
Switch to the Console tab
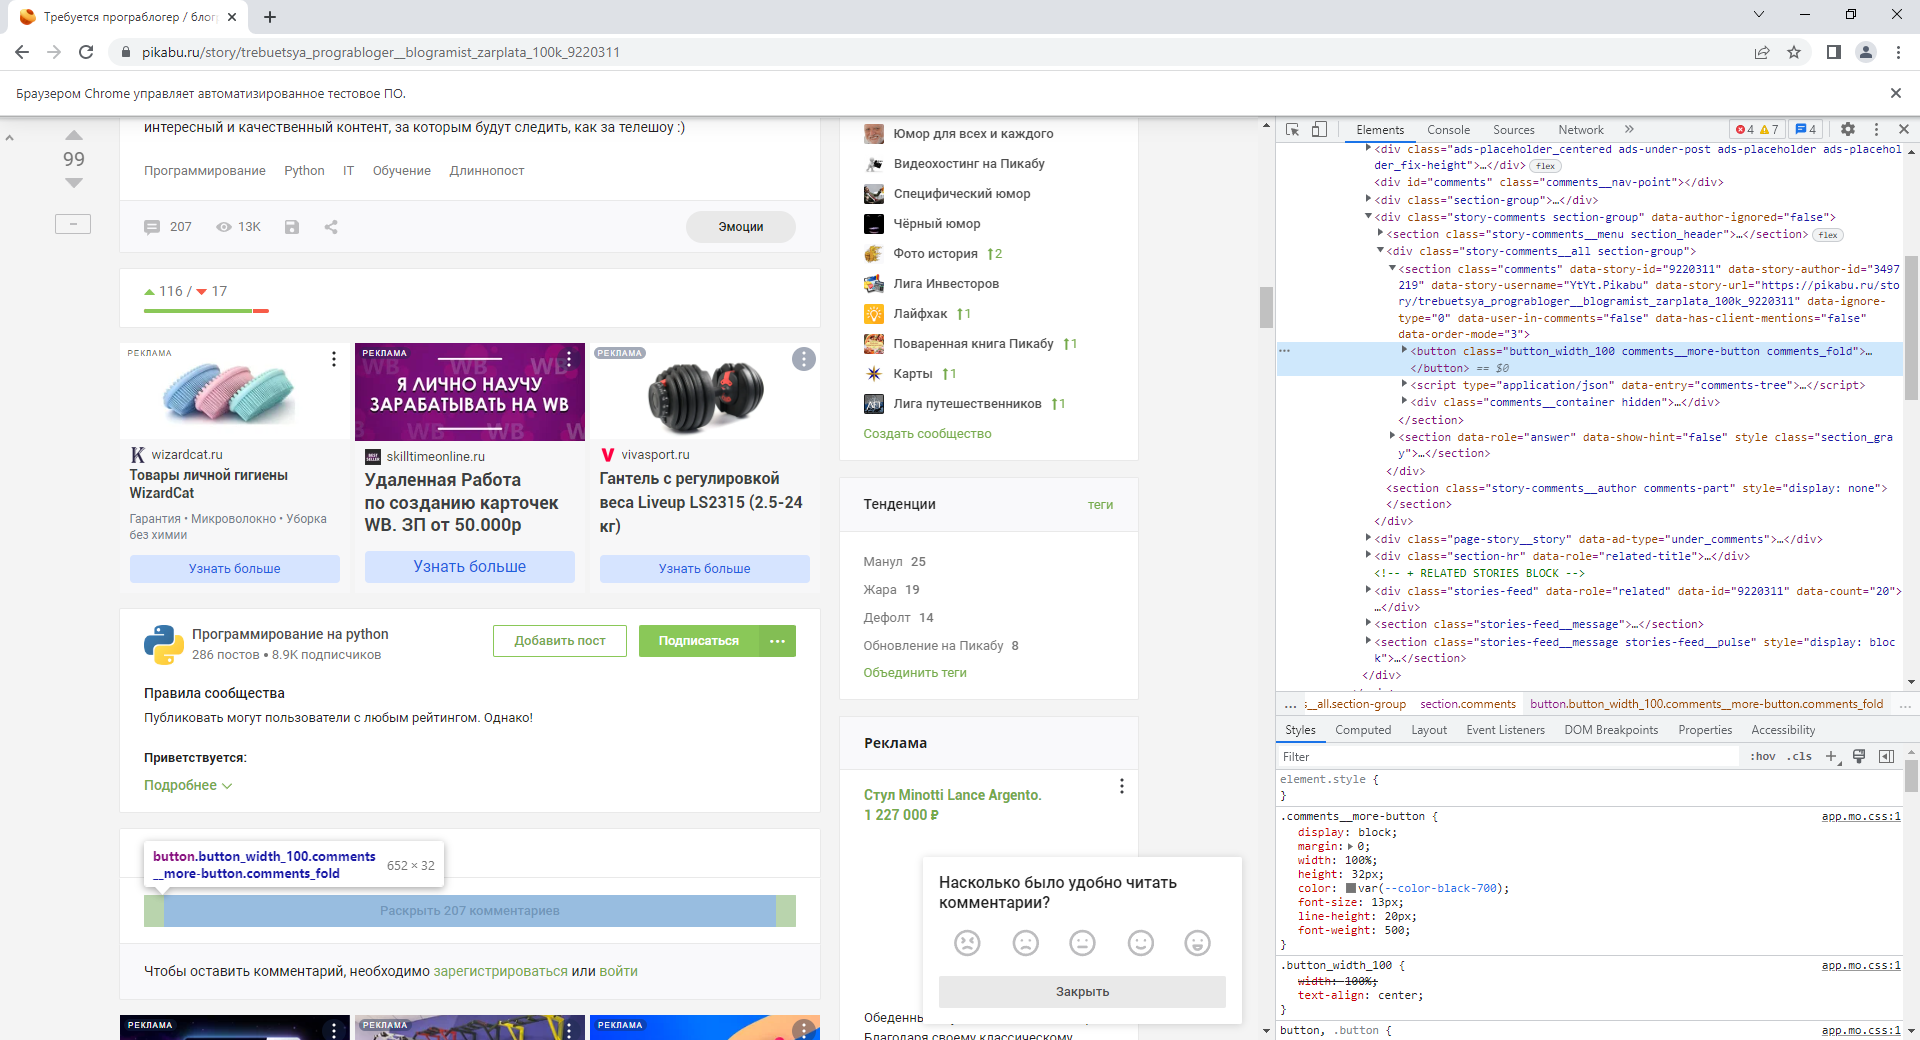tap(1448, 130)
